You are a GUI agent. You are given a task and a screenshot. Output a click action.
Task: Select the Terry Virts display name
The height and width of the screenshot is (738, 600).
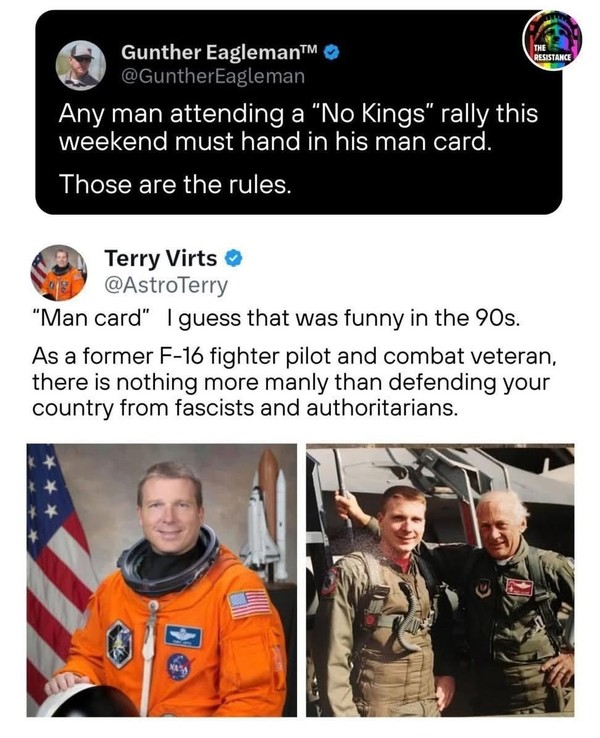(x=160, y=260)
